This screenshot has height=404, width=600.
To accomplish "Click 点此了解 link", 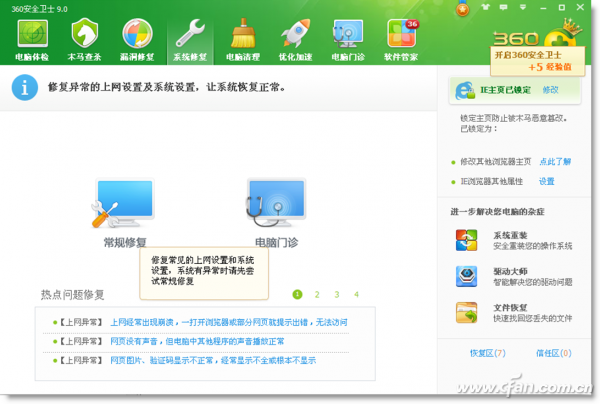I will [555, 161].
